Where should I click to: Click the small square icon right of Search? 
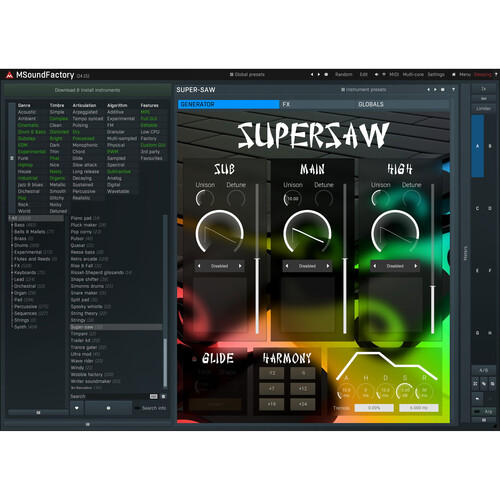(163, 396)
